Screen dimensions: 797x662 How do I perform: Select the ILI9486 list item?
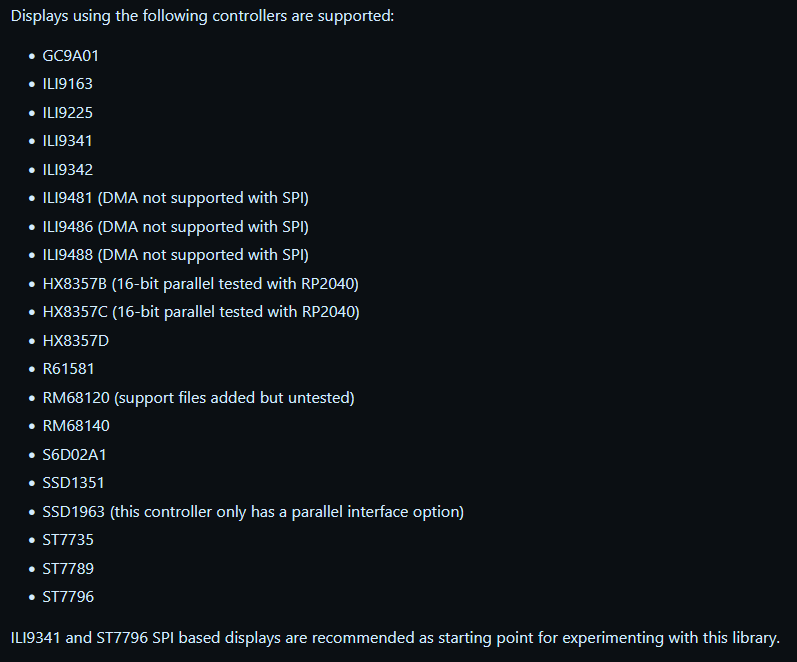pyautogui.click(x=176, y=226)
